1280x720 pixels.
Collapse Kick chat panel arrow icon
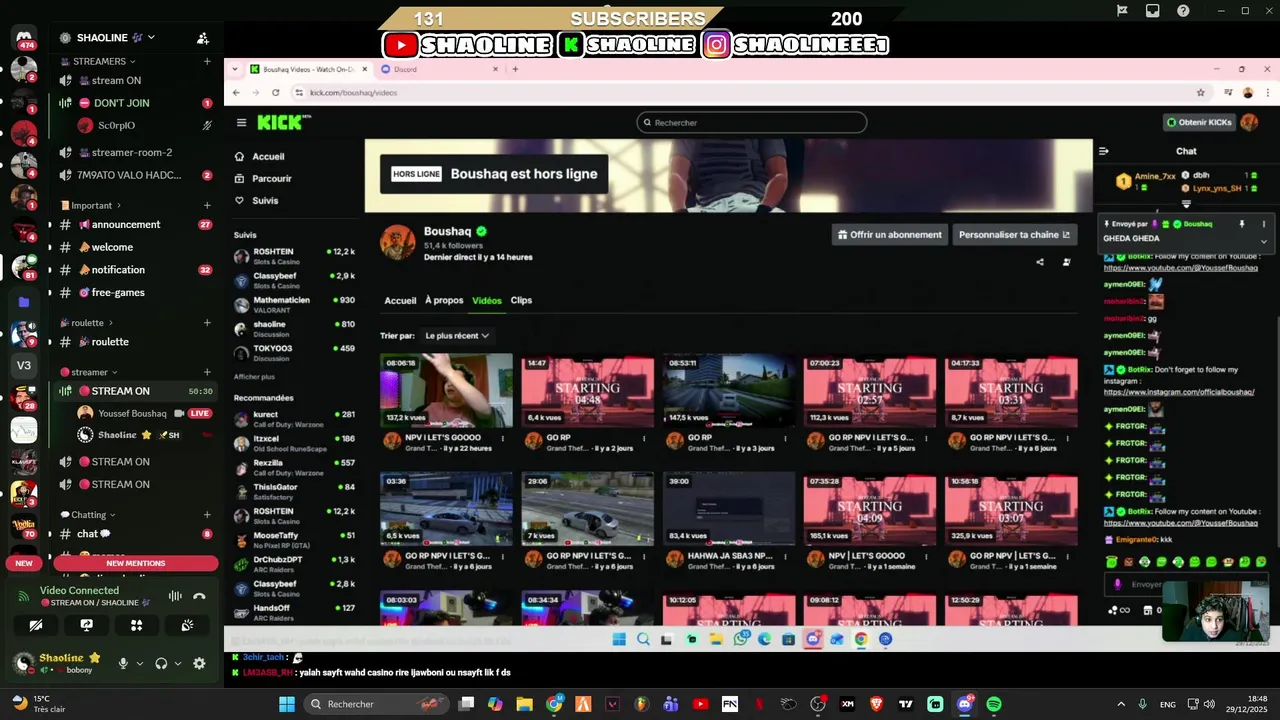tap(1104, 151)
